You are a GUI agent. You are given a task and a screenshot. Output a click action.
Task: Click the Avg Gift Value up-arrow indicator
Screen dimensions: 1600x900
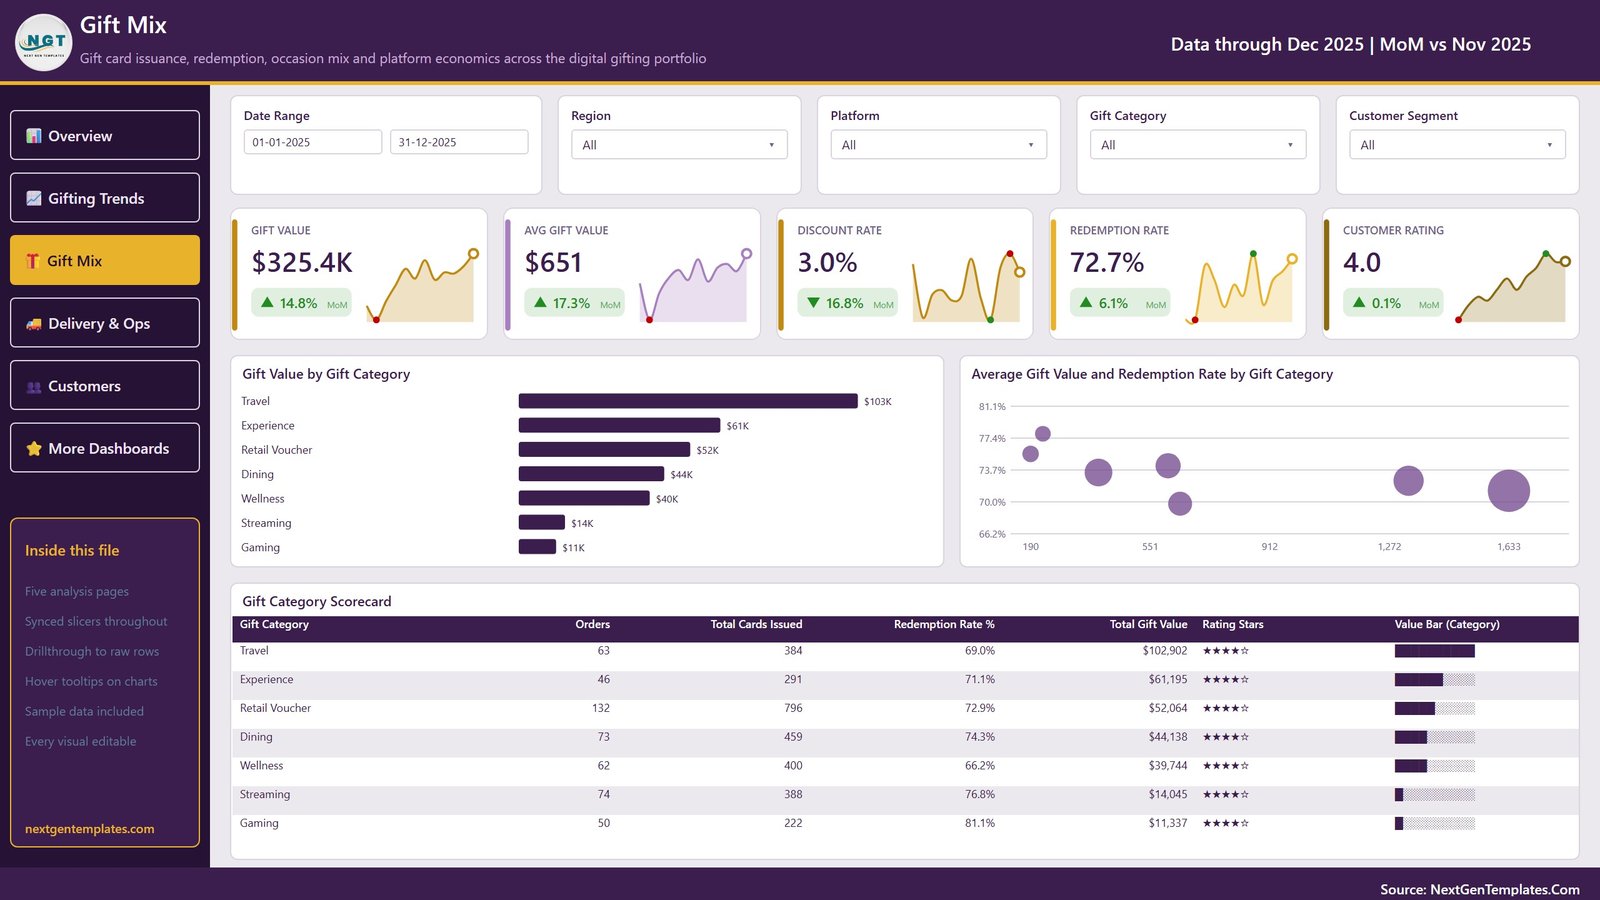click(x=540, y=302)
